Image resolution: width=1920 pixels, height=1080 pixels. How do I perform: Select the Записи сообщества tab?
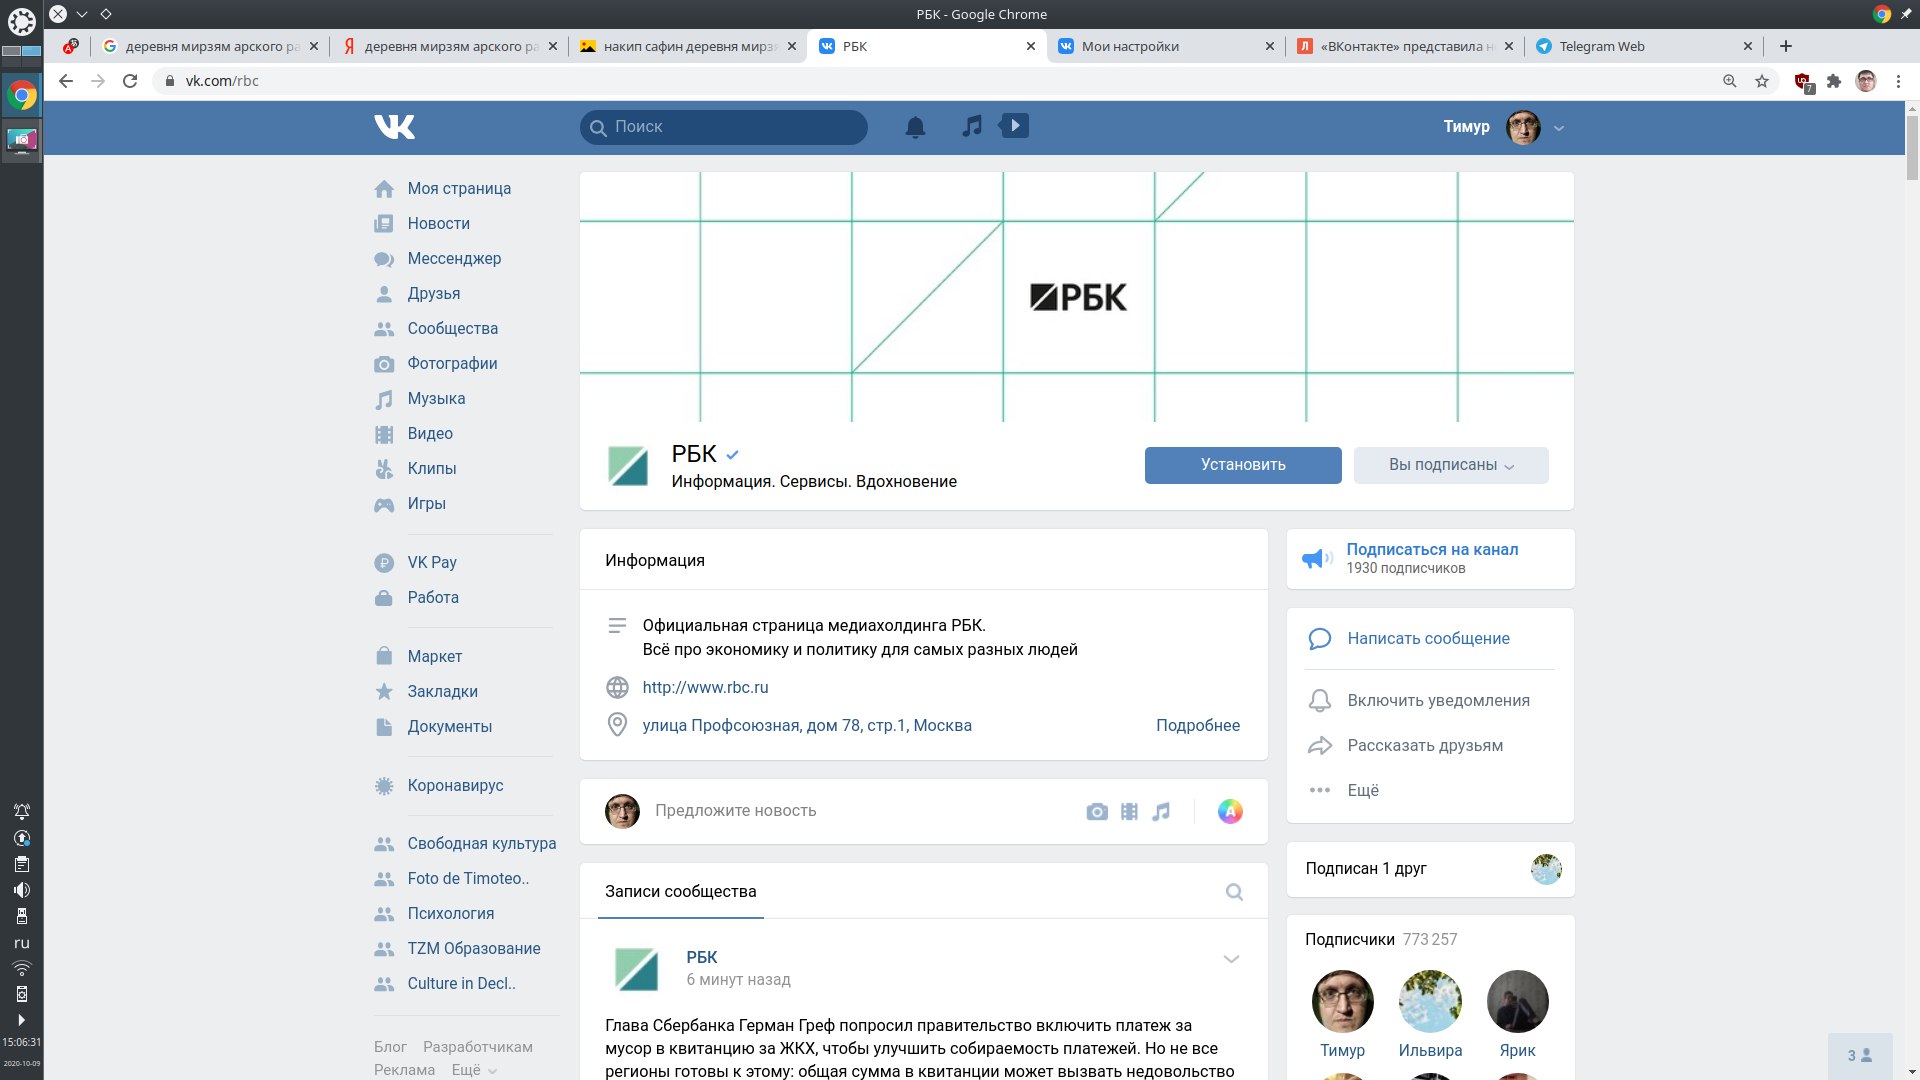[x=680, y=892]
